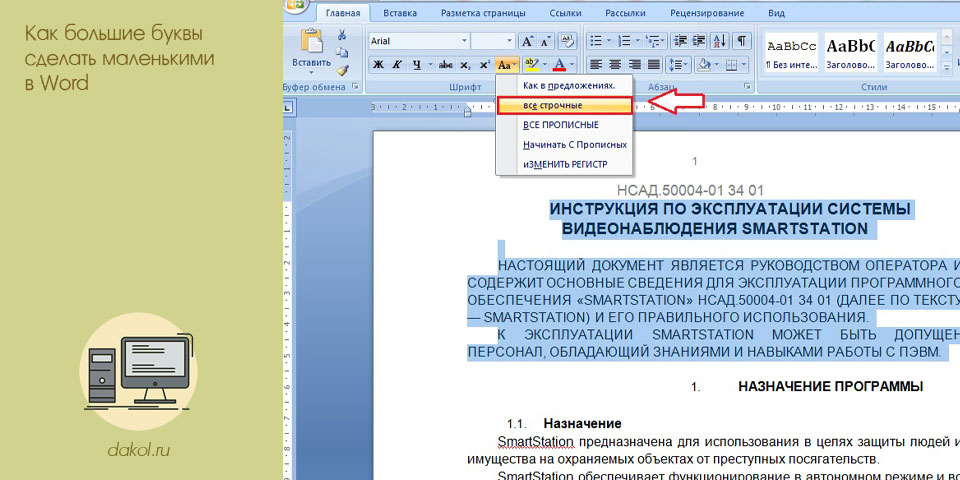Toggle italic К formatting
Screen dimensions: 960x480
coord(397,64)
